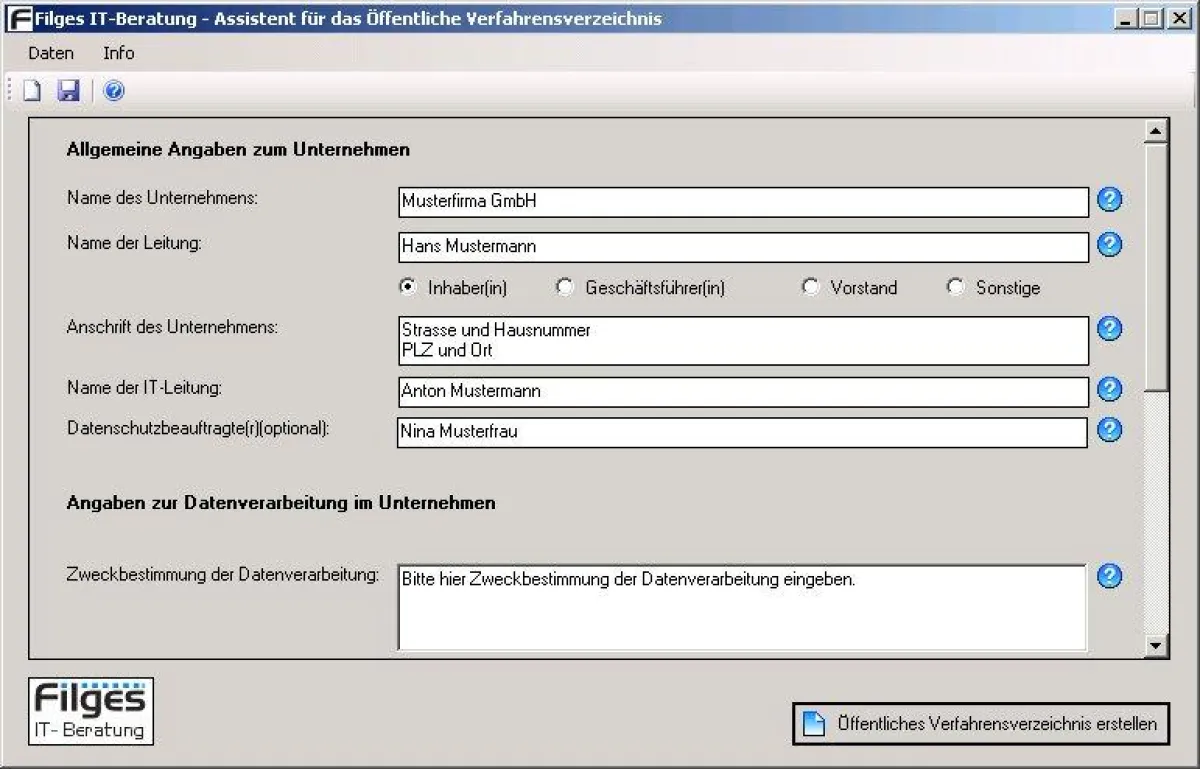This screenshot has height=769, width=1200.
Task: Click the New document toolbar icon
Action: point(31,91)
